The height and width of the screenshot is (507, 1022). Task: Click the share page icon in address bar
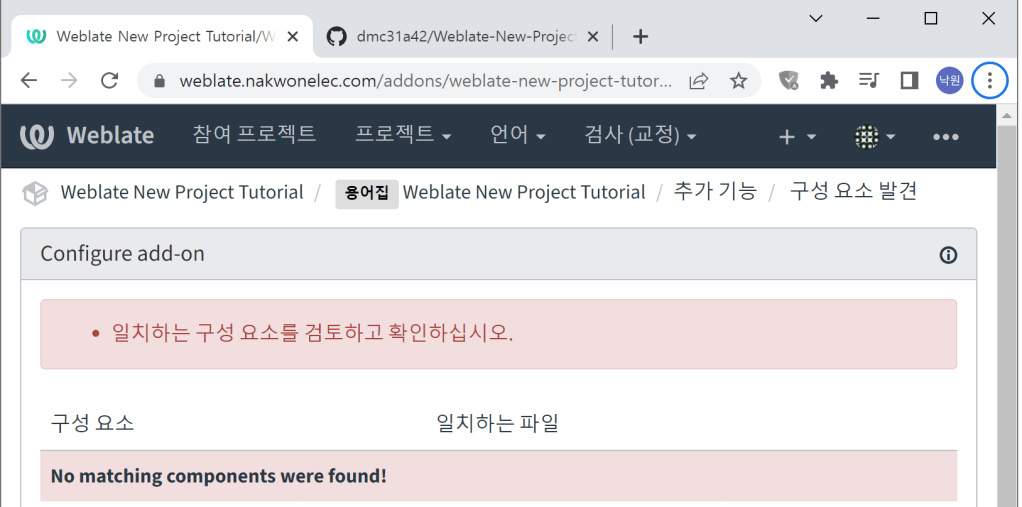[699, 81]
